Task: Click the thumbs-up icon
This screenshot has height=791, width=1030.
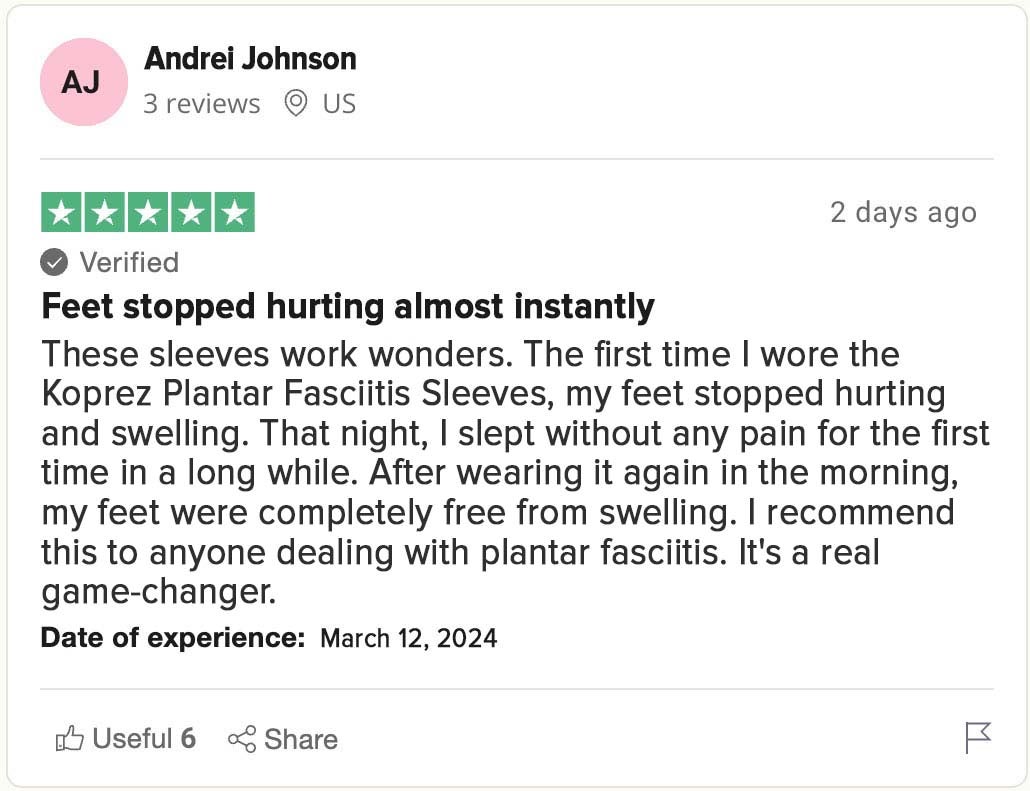Action: click(x=70, y=739)
